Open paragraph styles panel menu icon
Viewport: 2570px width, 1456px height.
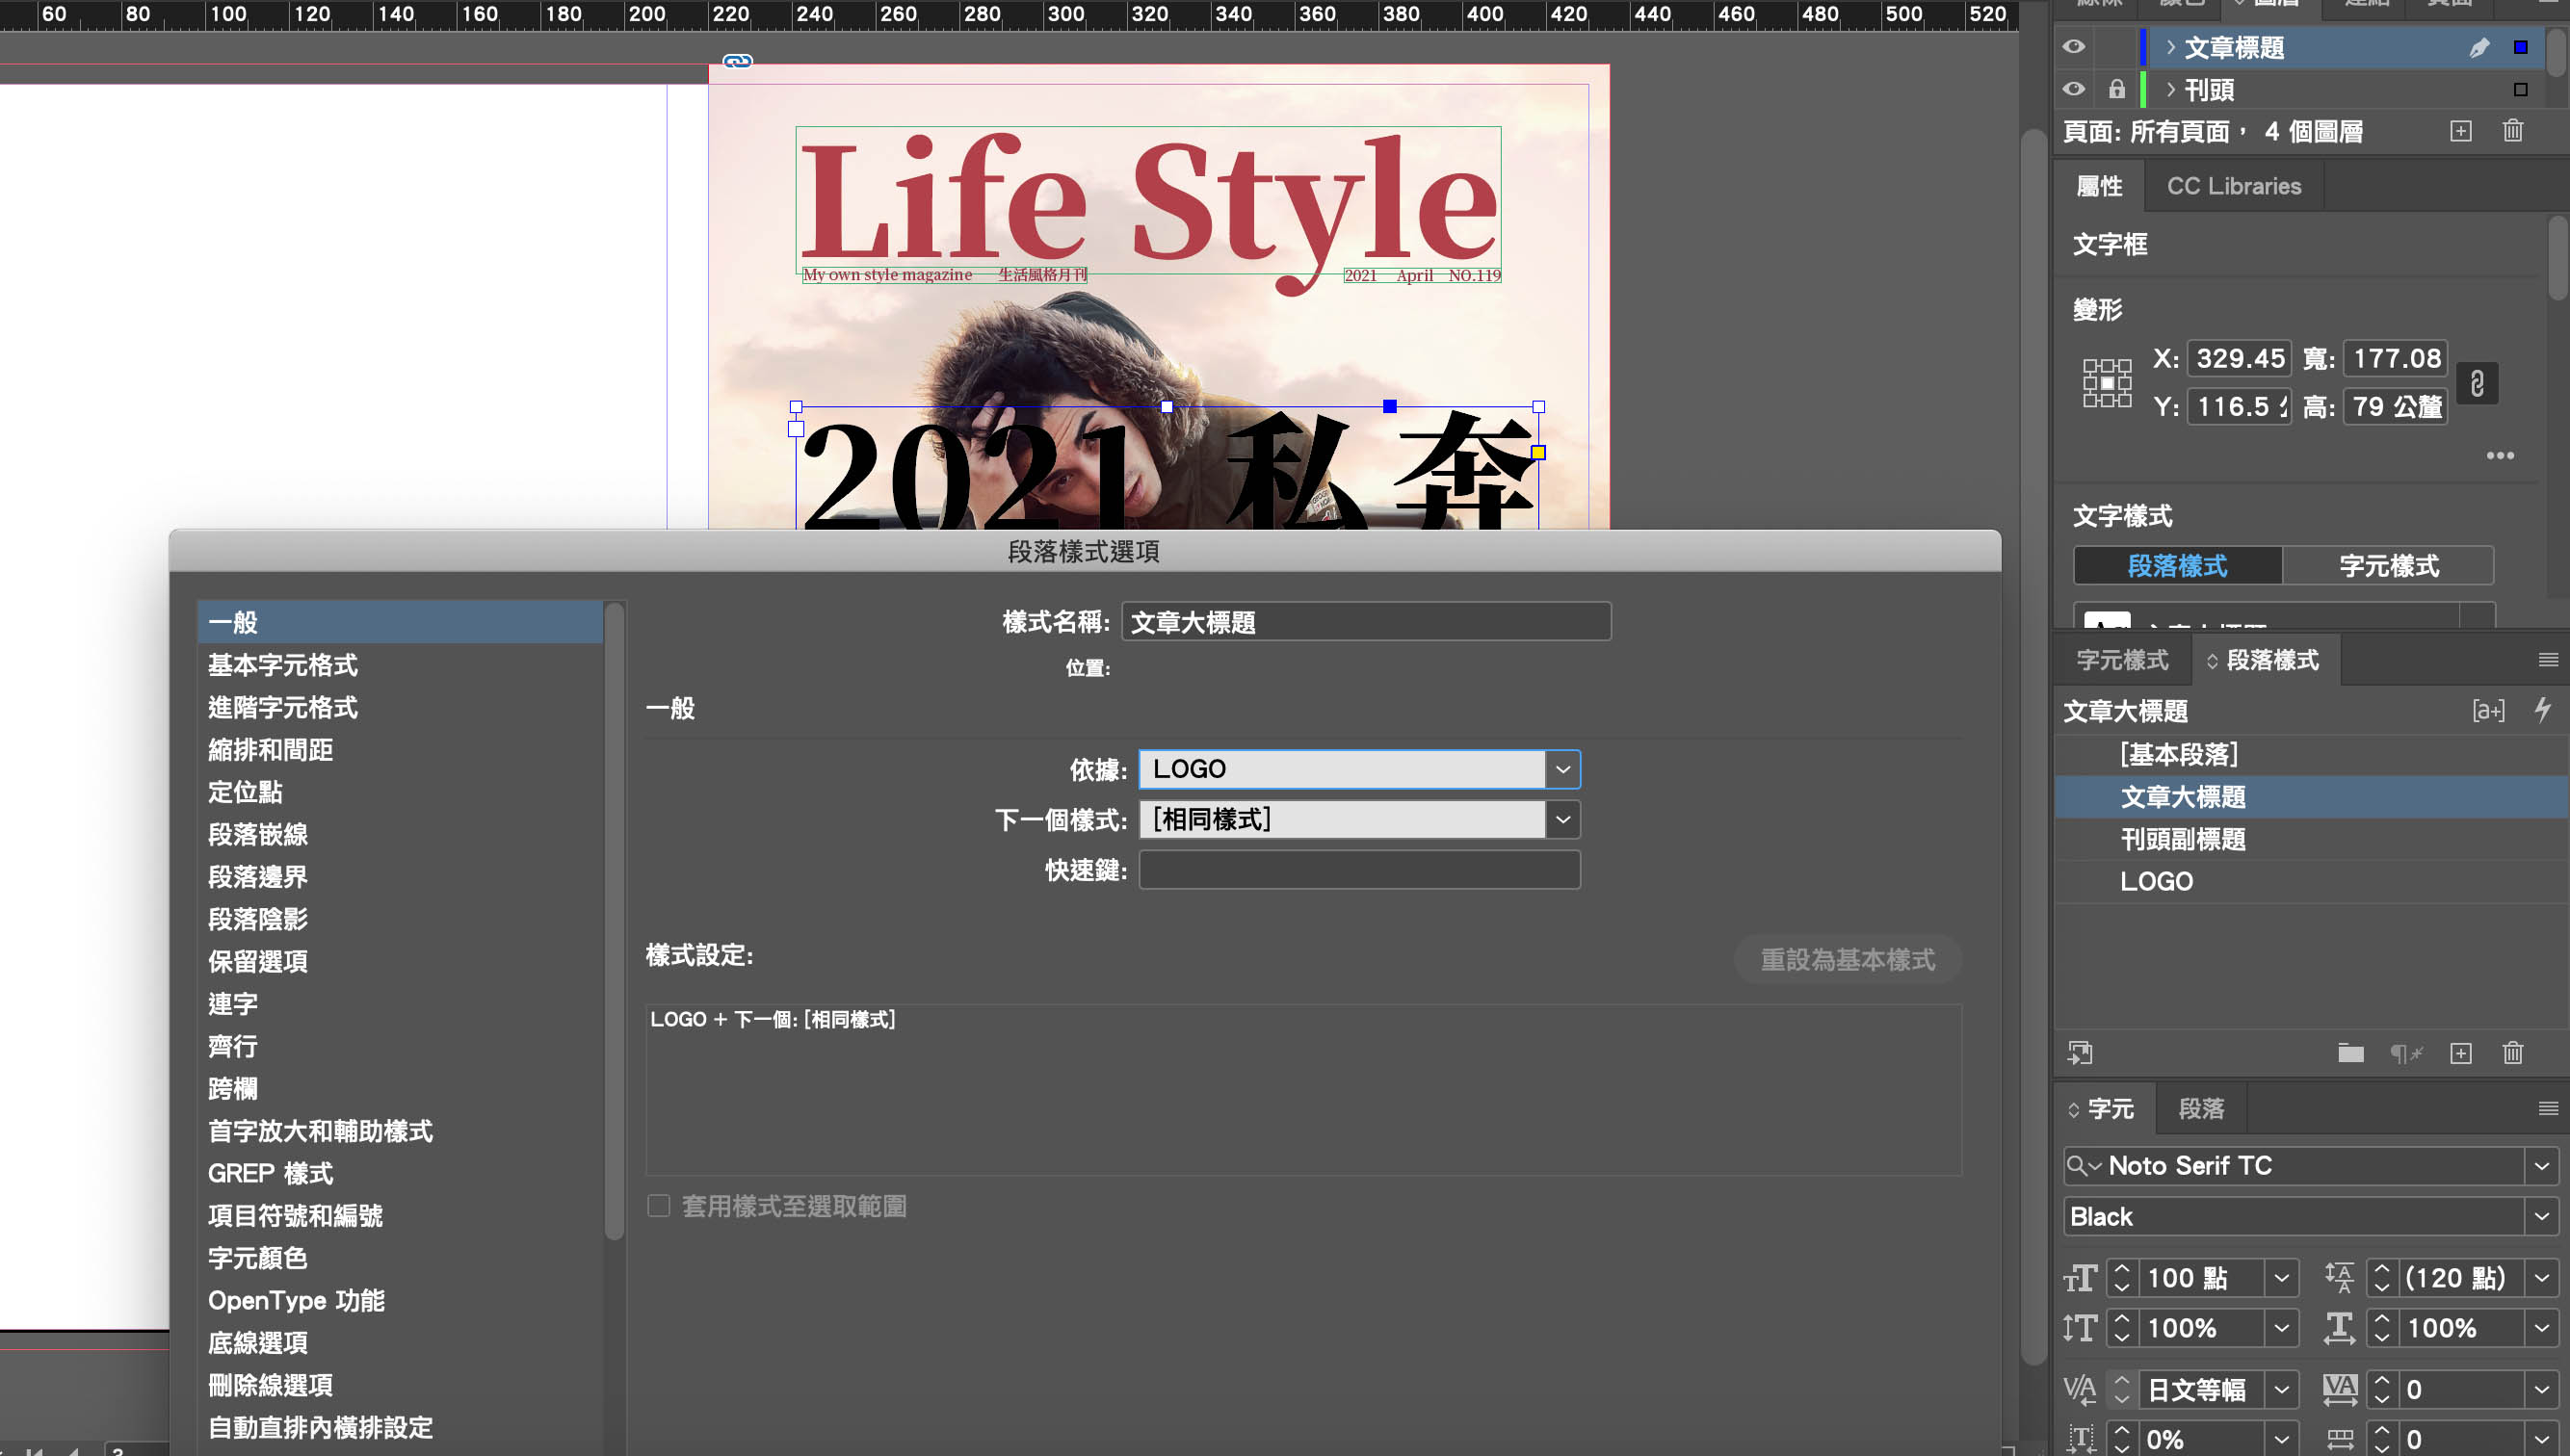tap(2548, 660)
